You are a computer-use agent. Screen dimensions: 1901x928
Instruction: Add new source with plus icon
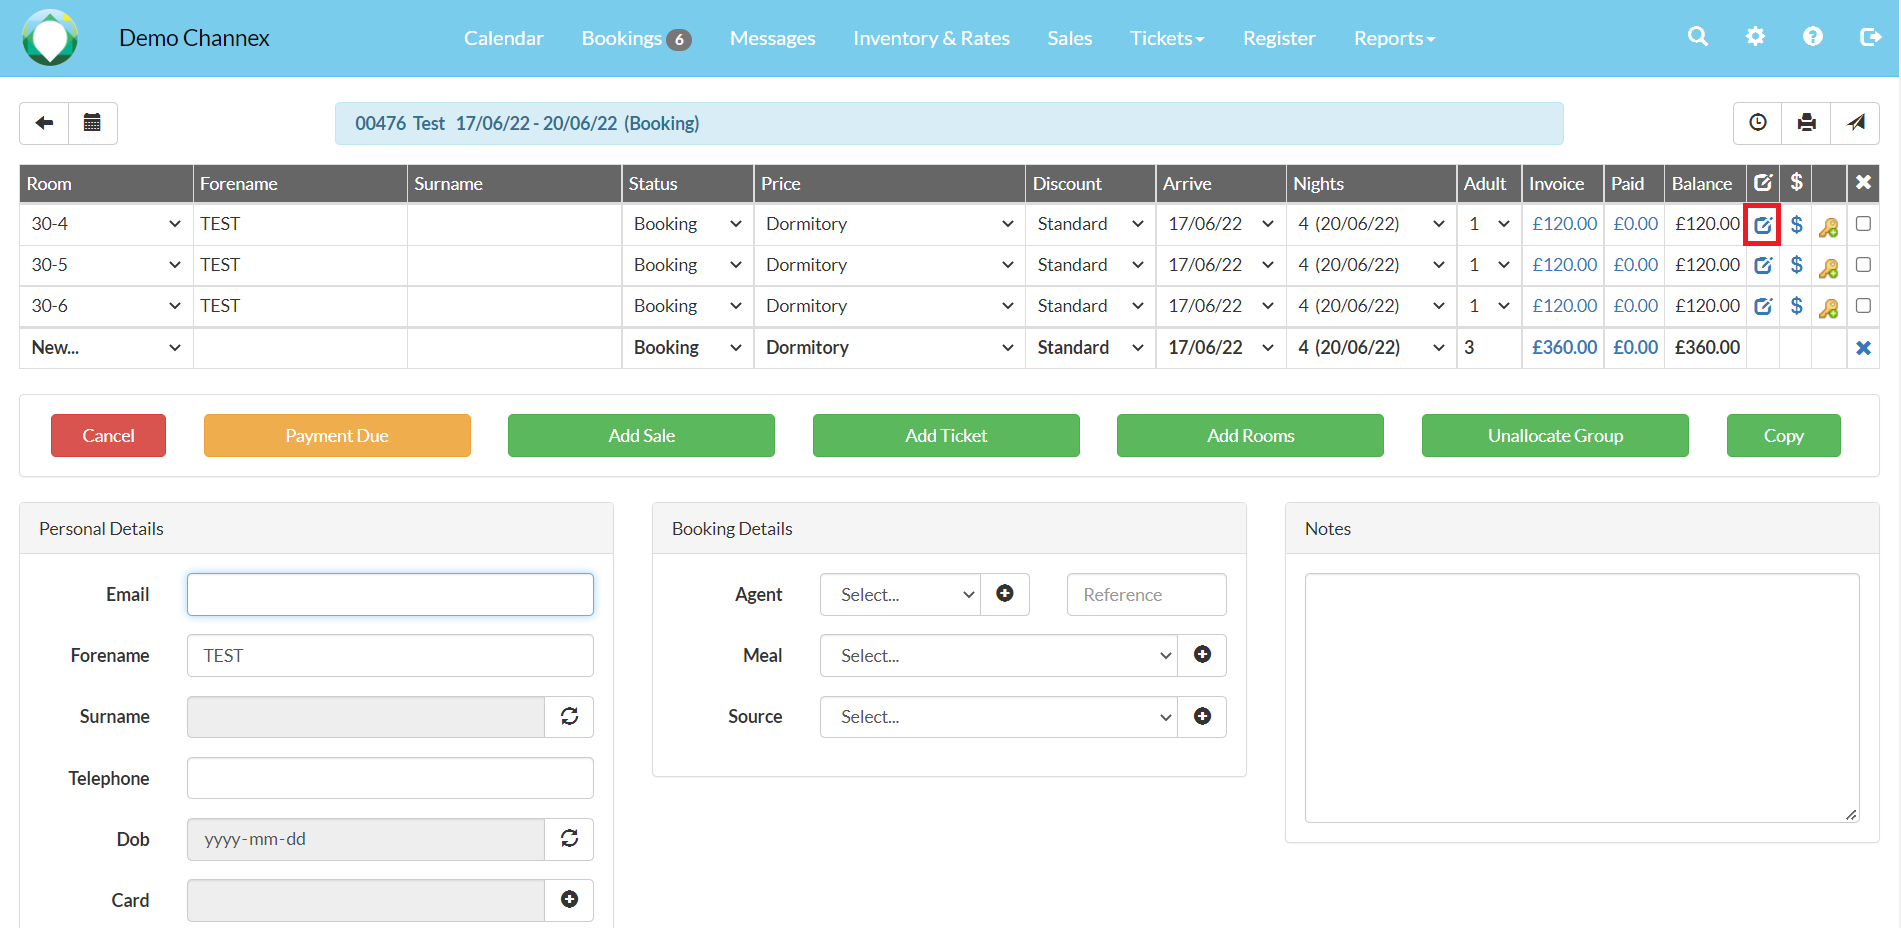(x=1202, y=716)
